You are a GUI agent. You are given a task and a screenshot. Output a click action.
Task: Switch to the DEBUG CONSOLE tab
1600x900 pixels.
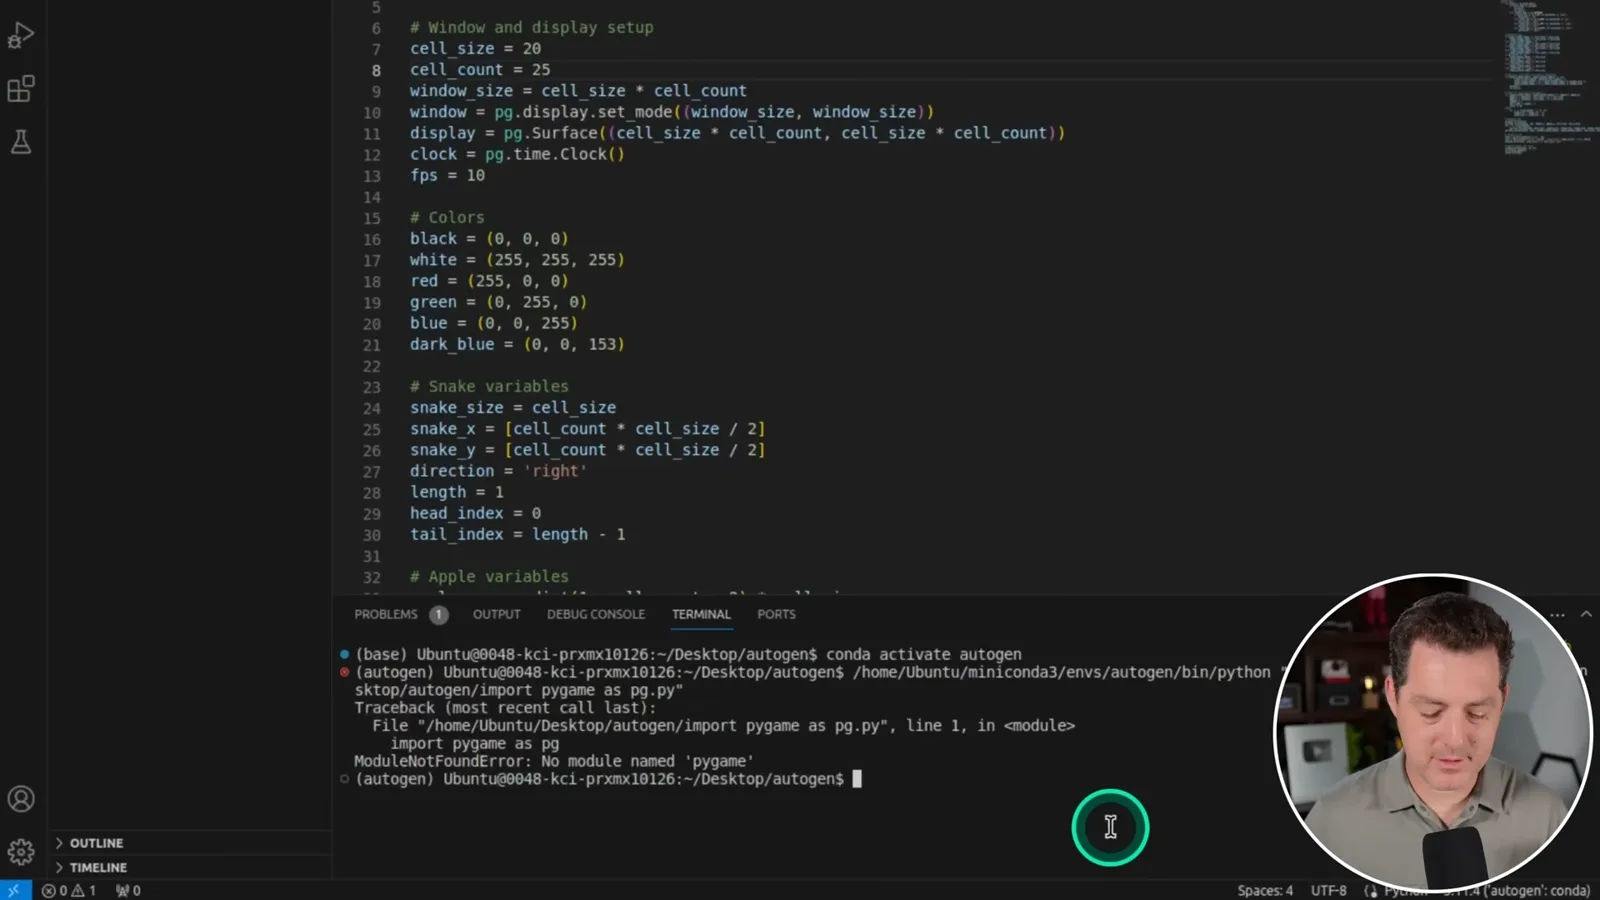pos(596,614)
